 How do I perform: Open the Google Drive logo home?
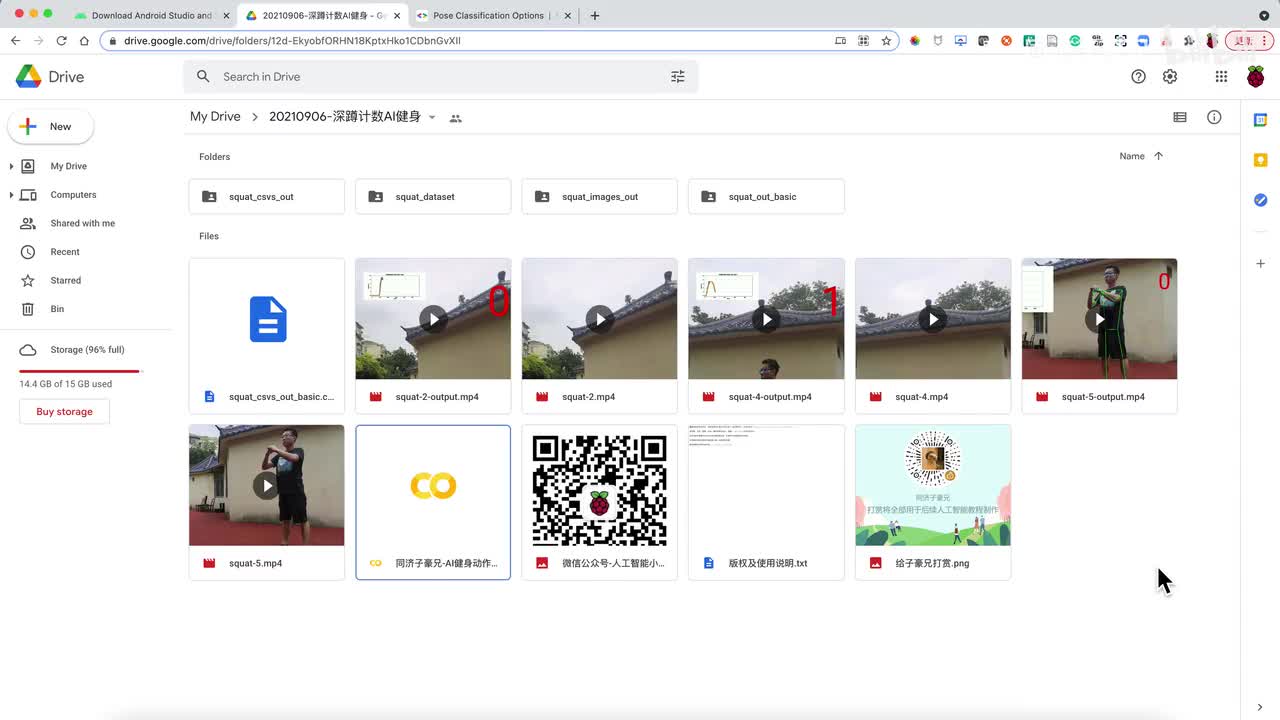(x=50, y=76)
